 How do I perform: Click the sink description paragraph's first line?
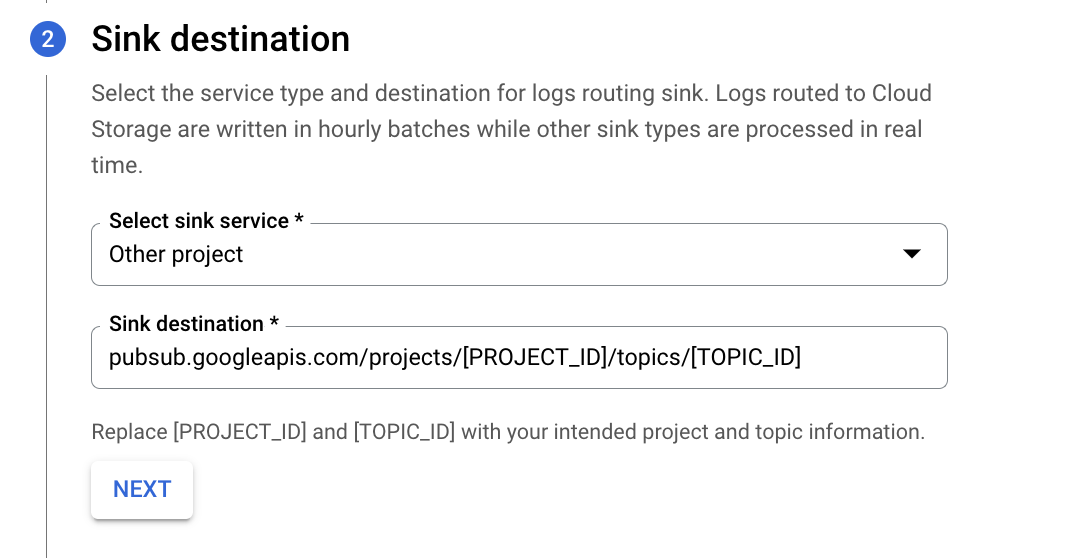tap(510, 93)
